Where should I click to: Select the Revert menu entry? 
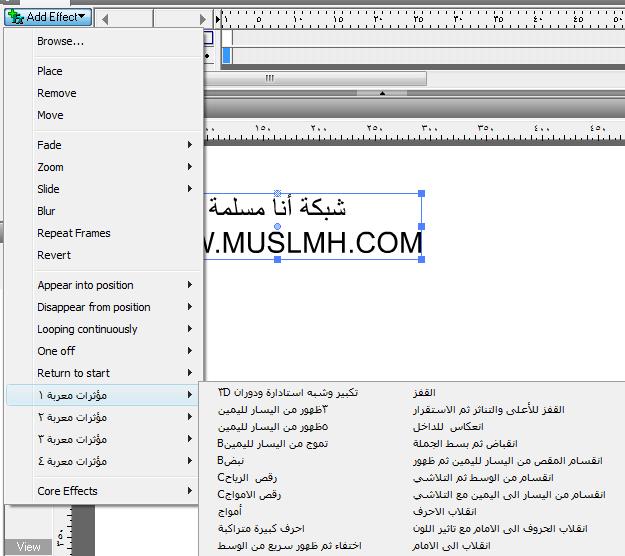pyautogui.click(x=54, y=255)
